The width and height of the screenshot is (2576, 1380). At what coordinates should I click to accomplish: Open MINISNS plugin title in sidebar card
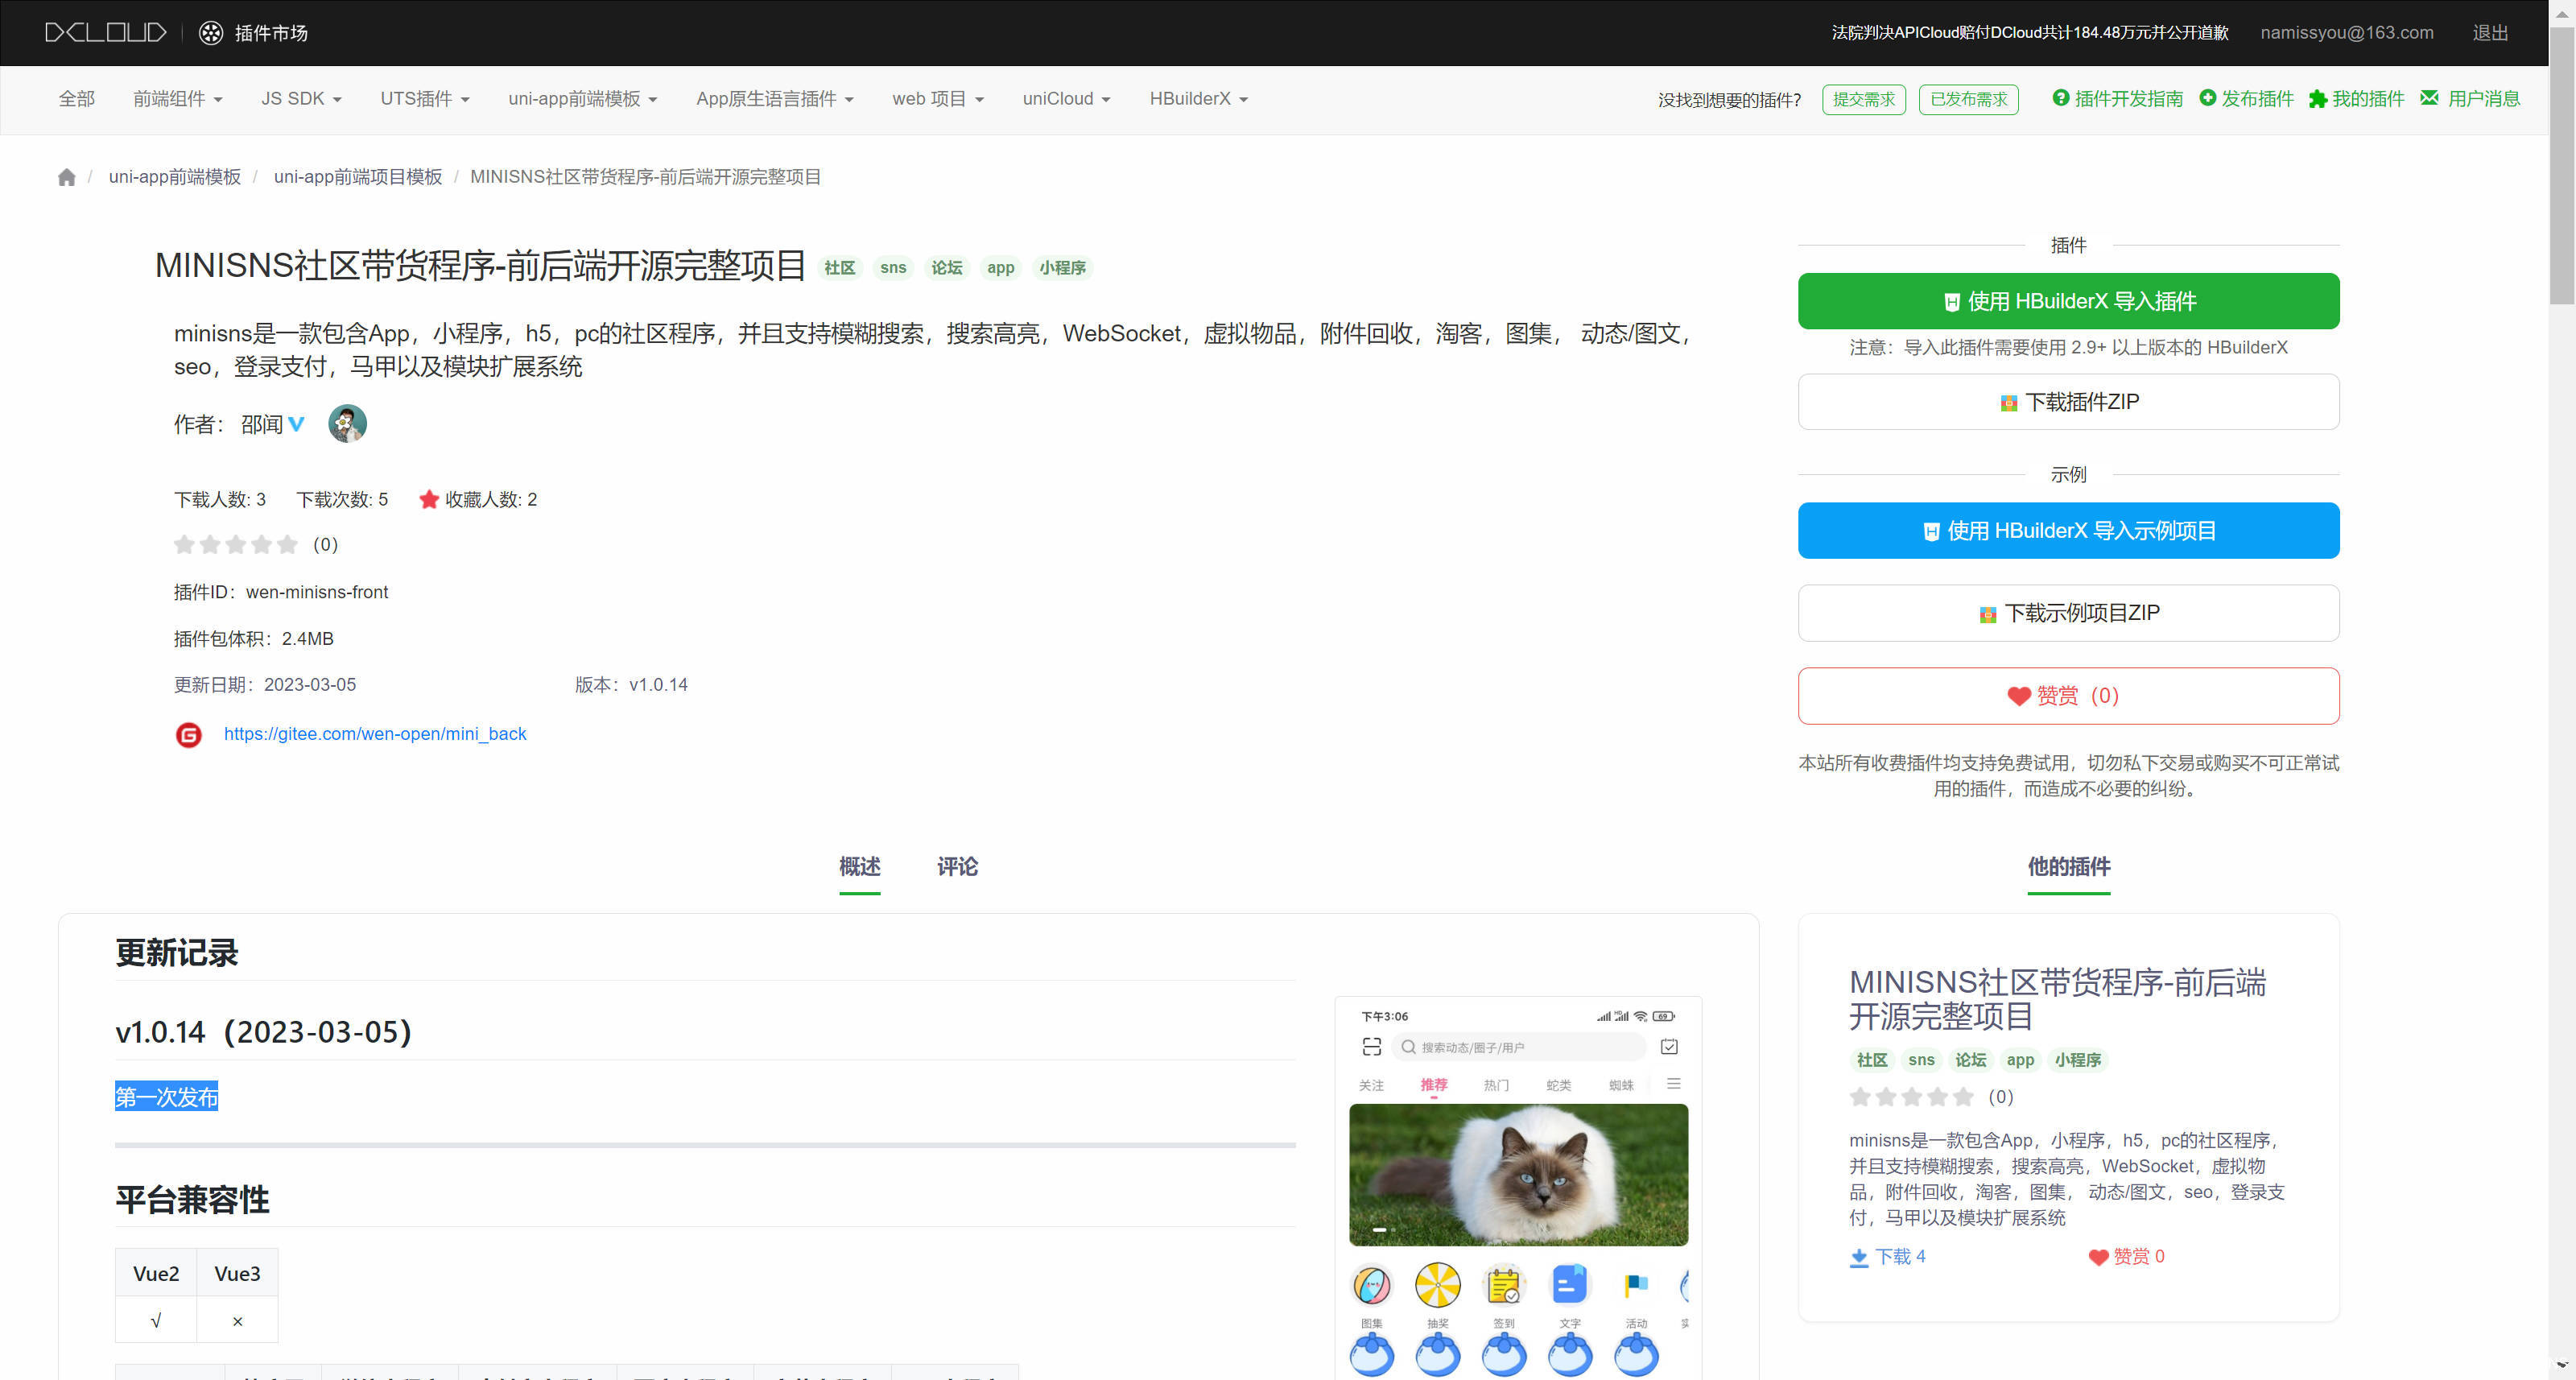click(x=2057, y=999)
